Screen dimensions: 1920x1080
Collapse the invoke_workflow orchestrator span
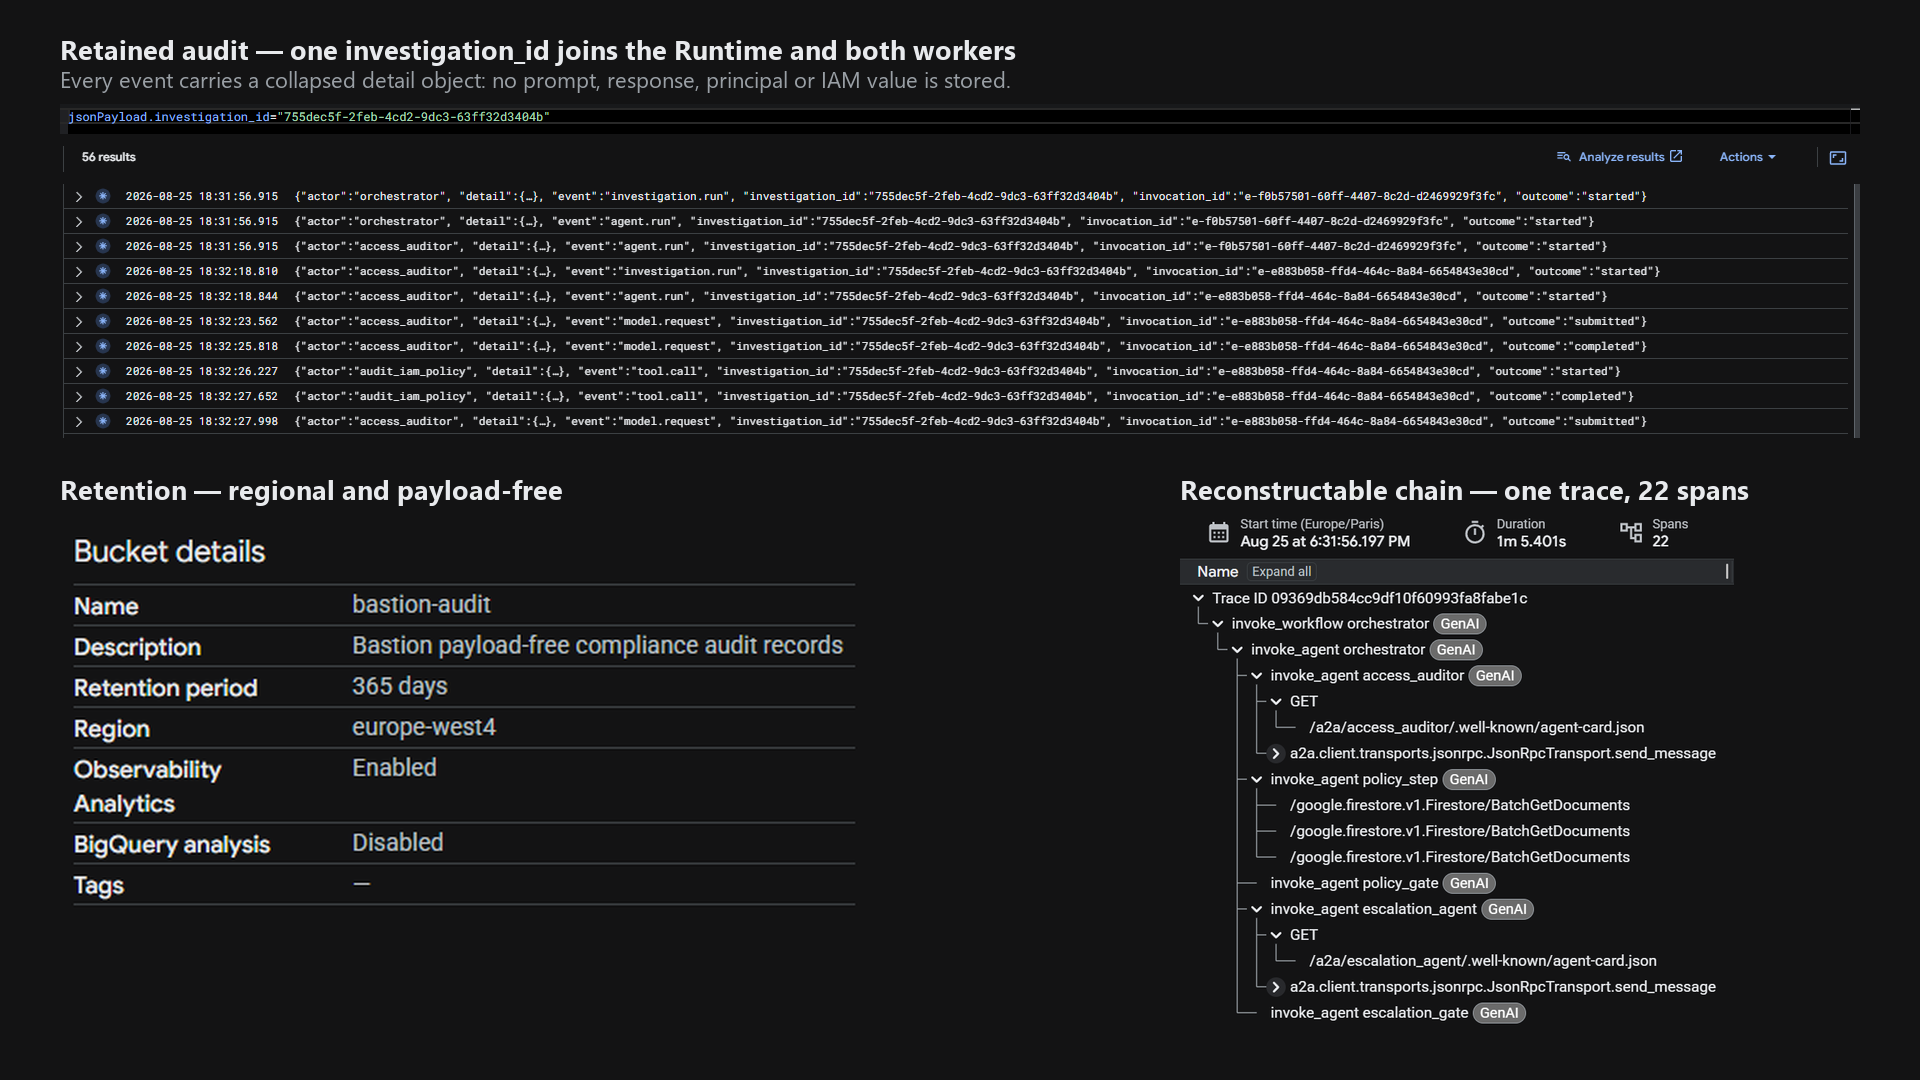1218,624
